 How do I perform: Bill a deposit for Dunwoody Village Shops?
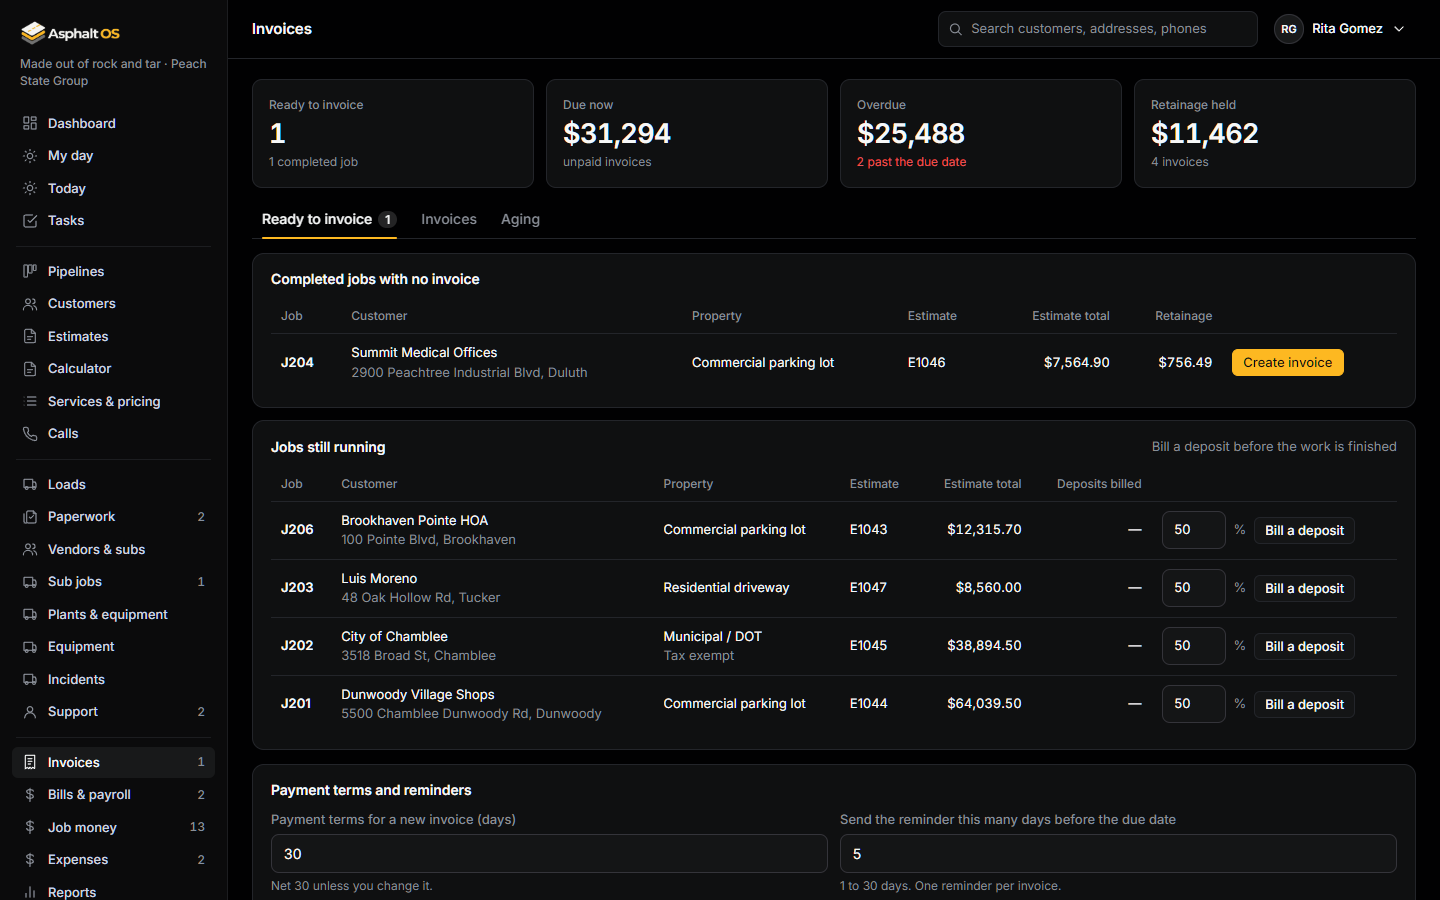point(1305,704)
